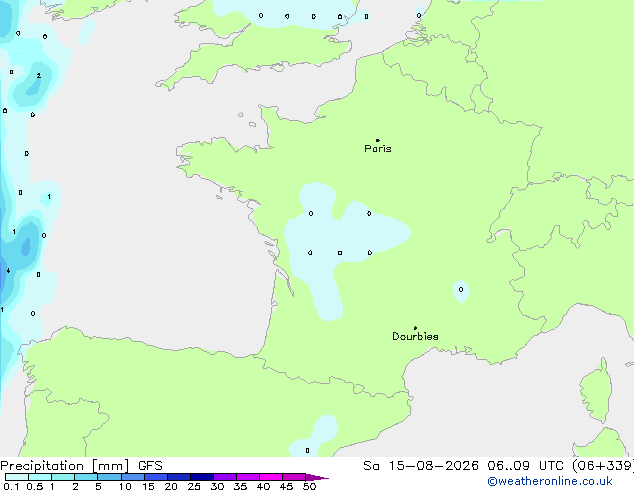Image resolution: width=634 pixels, height=490 pixels.
Task: Pick the 0.1–0.5 mm legend swatch
Action: coord(17,477)
